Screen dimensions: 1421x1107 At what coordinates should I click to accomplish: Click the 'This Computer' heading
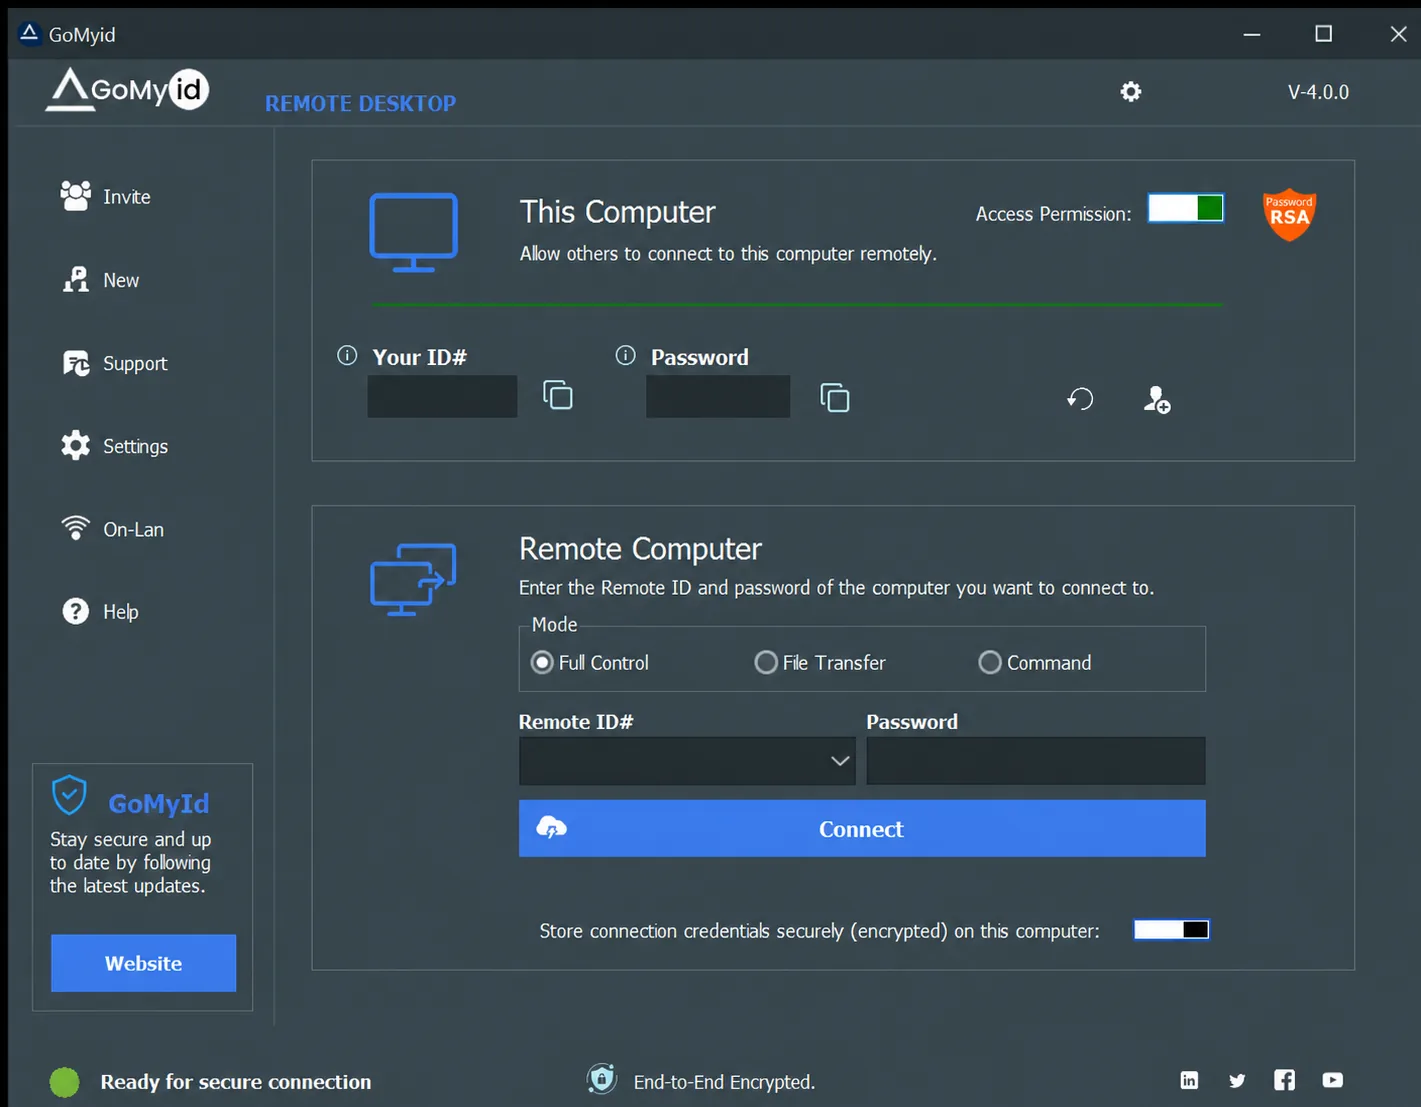point(617,212)
